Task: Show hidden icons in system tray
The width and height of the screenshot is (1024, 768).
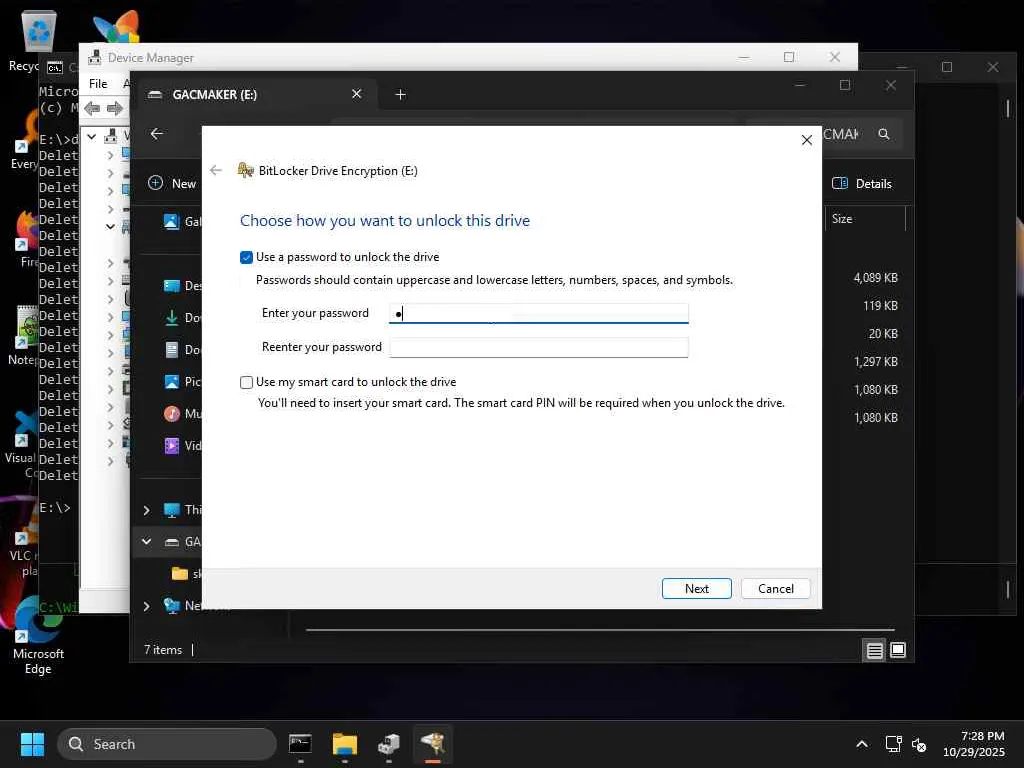Action: [x=862, y=744]
